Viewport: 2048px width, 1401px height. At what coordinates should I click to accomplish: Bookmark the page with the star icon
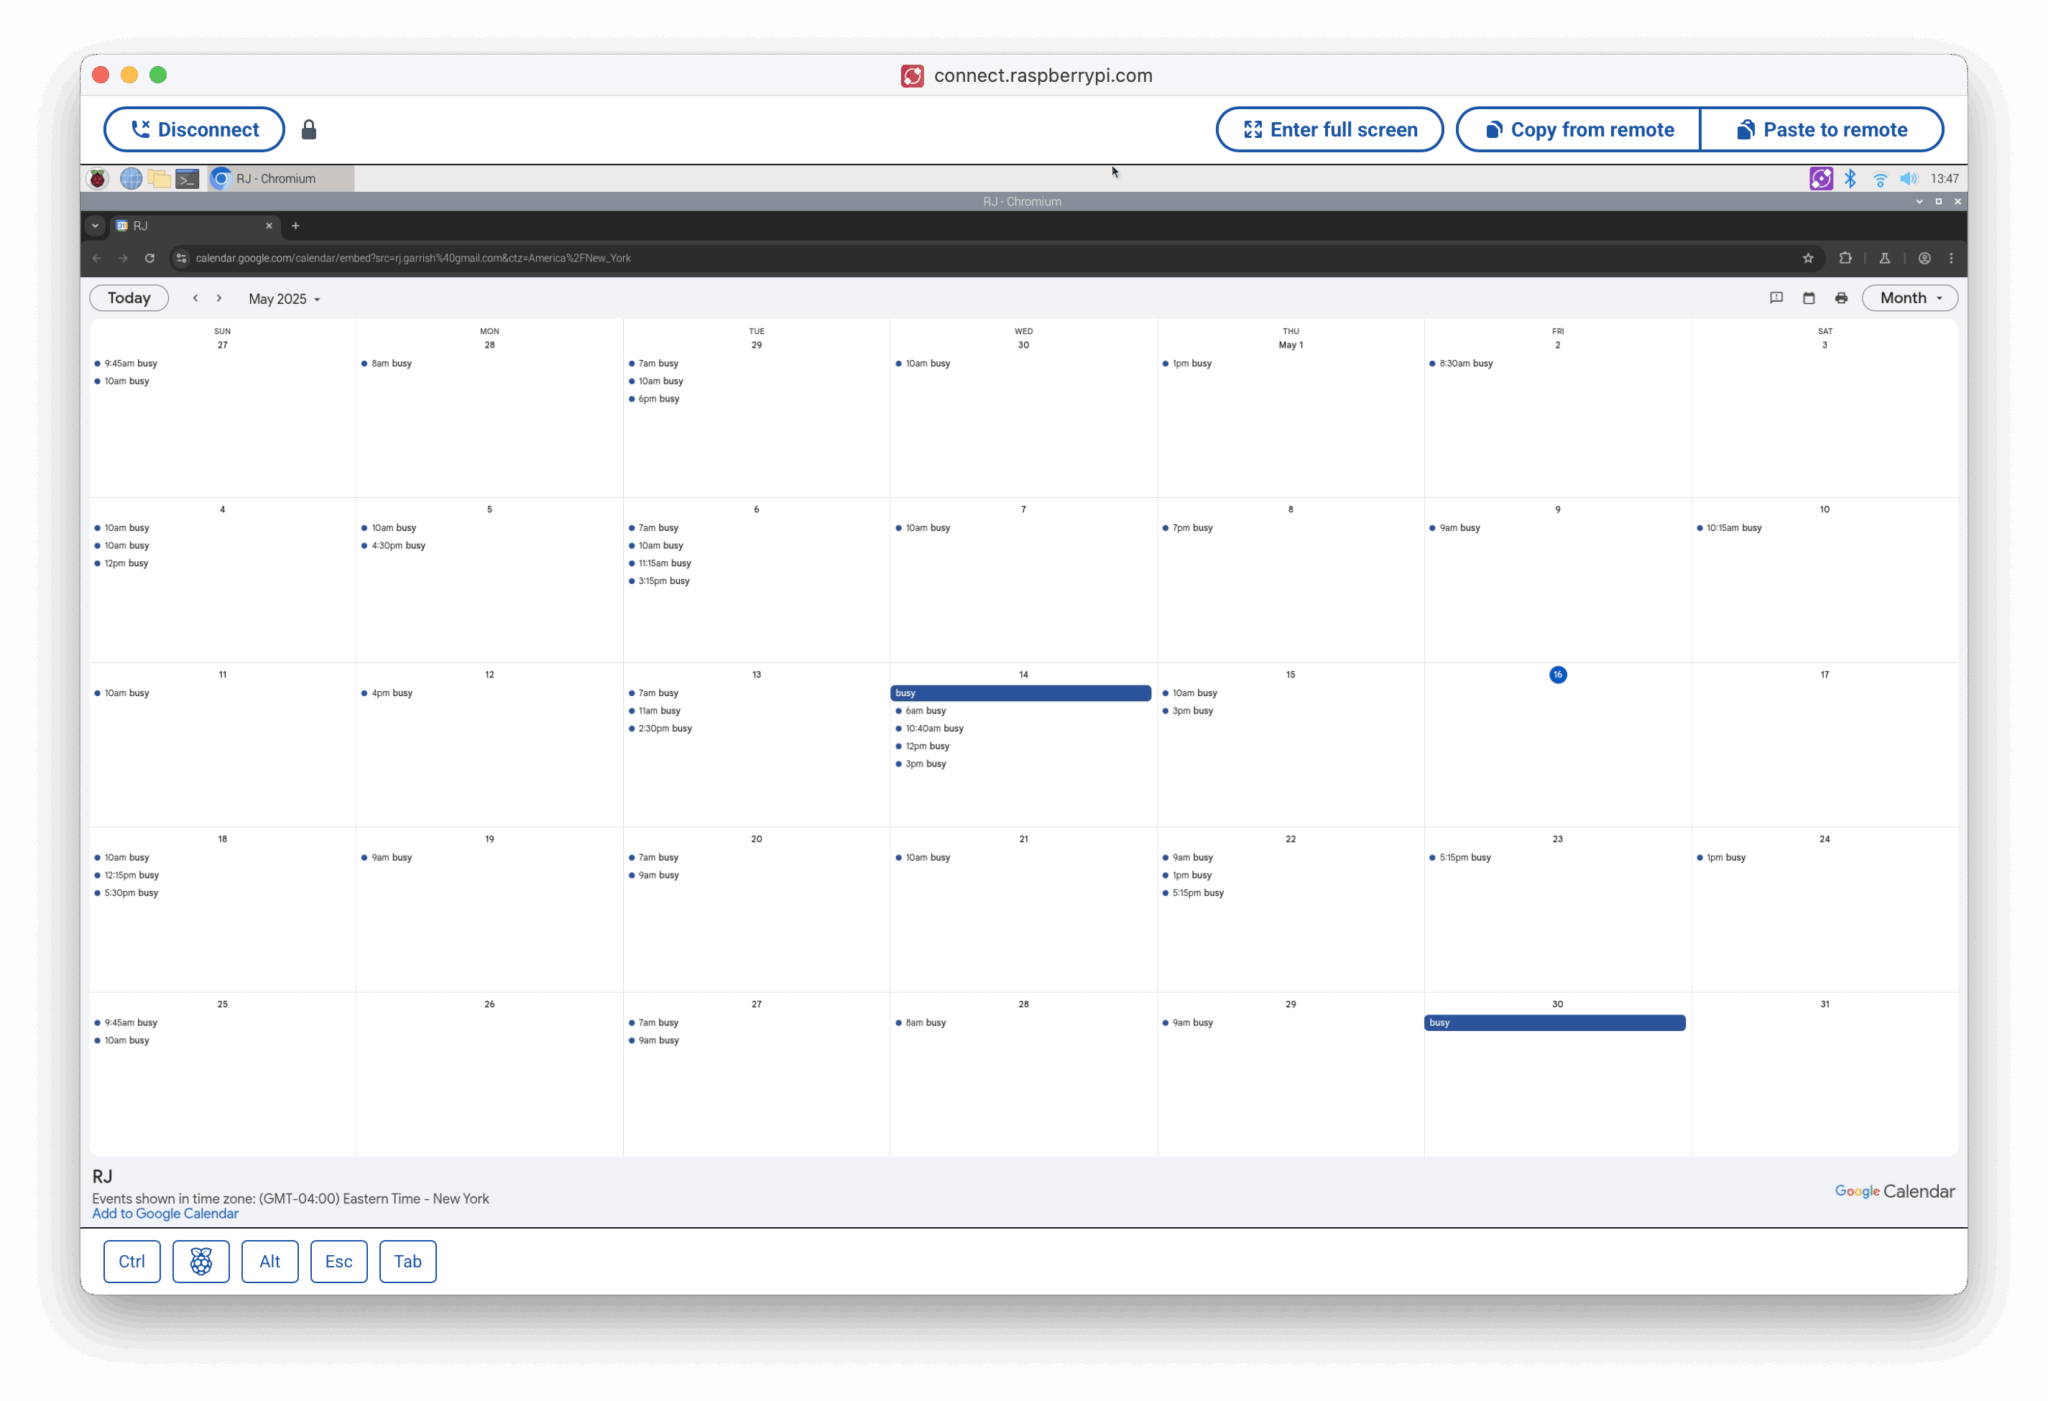pyautogui.click(x=1807, y=257)
